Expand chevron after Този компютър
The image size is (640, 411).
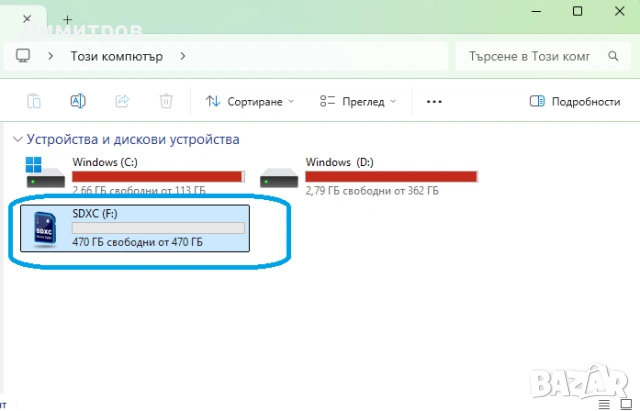click(183, 56)
